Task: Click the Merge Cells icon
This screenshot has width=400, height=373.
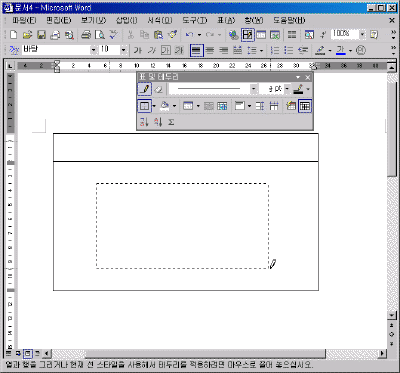Action: pyautogui.click(x=209, y=106)
